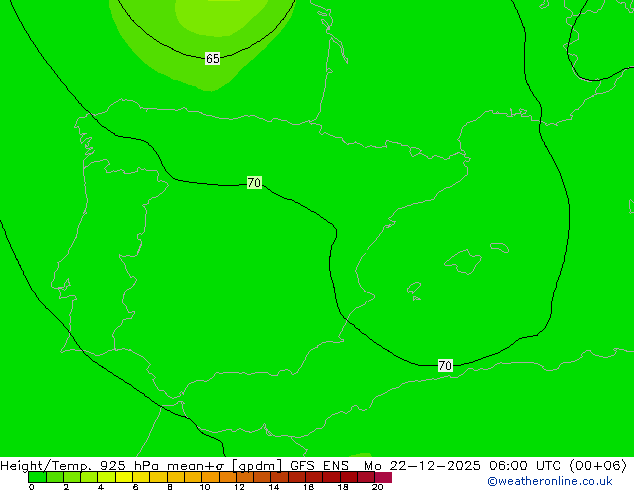Click the Mallorca island outline

(463, 262)
